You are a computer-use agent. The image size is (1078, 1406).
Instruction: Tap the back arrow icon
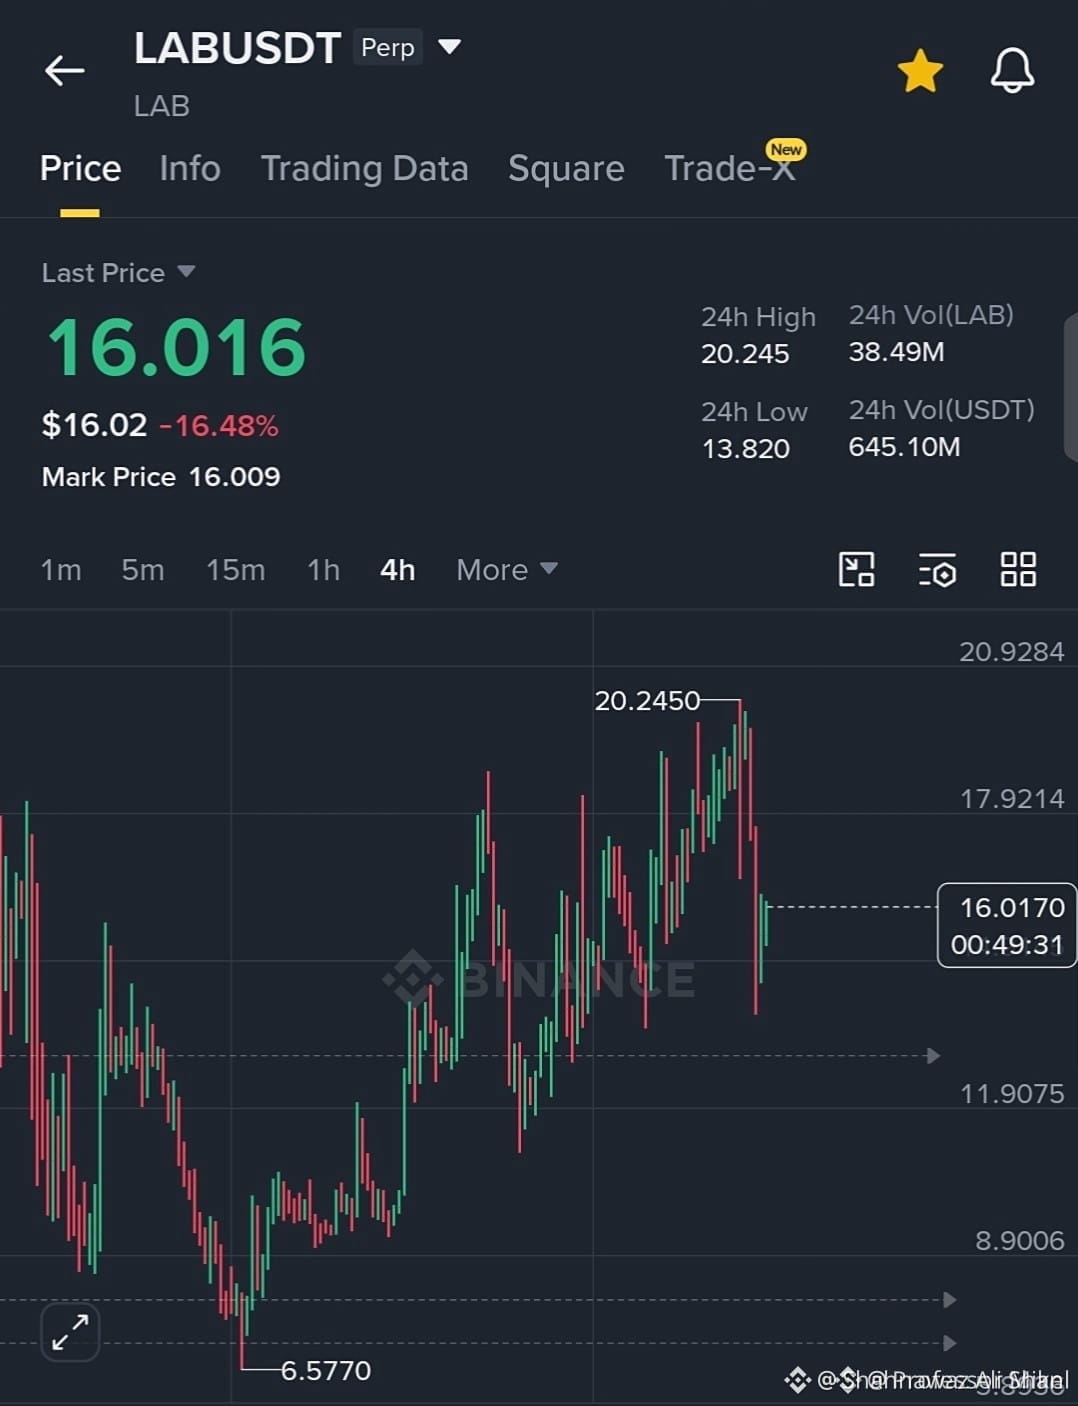tap(64, 71)
